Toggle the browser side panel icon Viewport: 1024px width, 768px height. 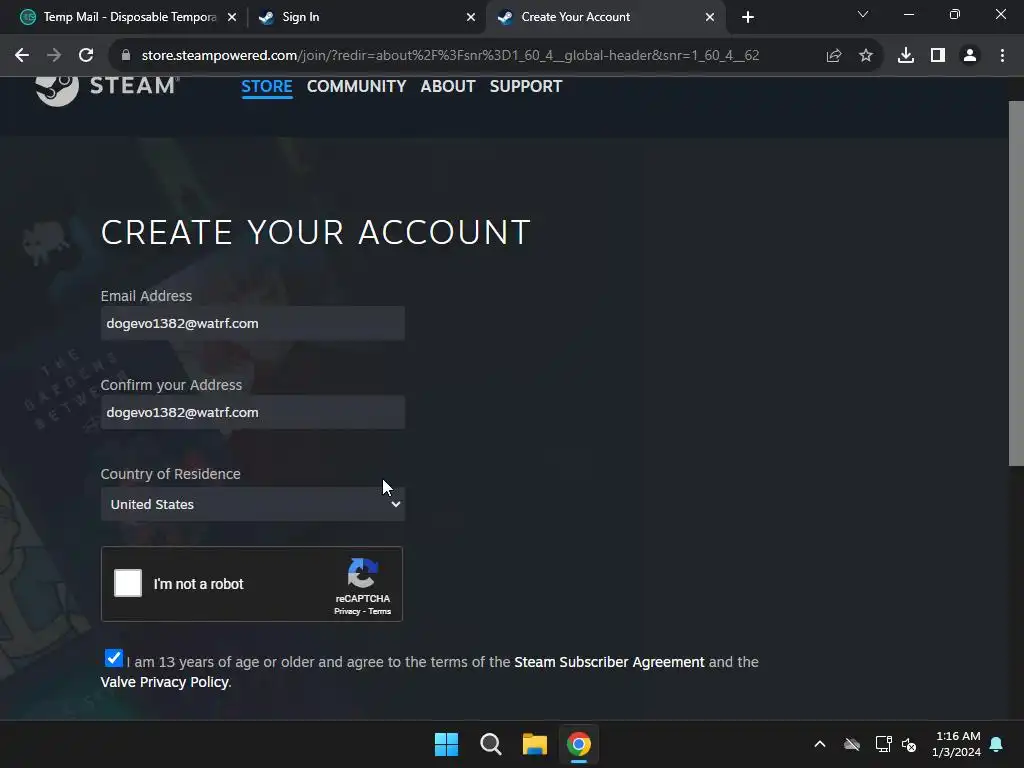tap(938, 56)
